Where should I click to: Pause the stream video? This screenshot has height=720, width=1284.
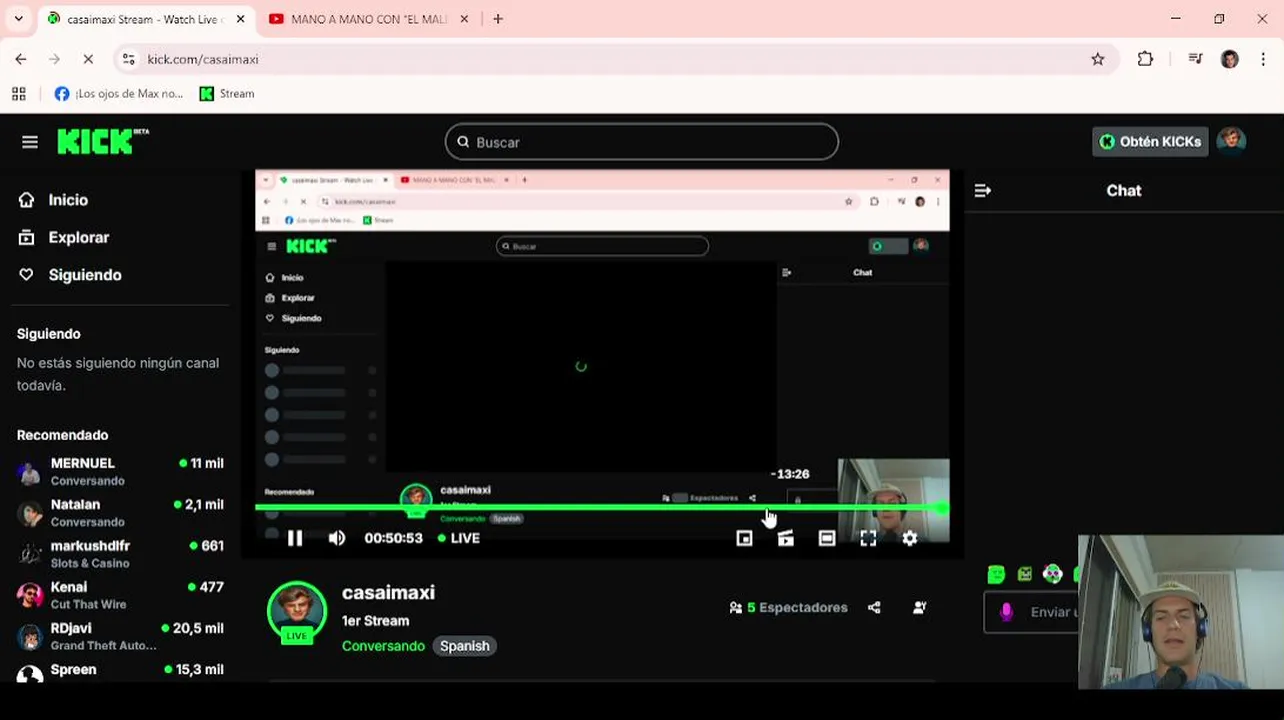(x=295, y=538)
